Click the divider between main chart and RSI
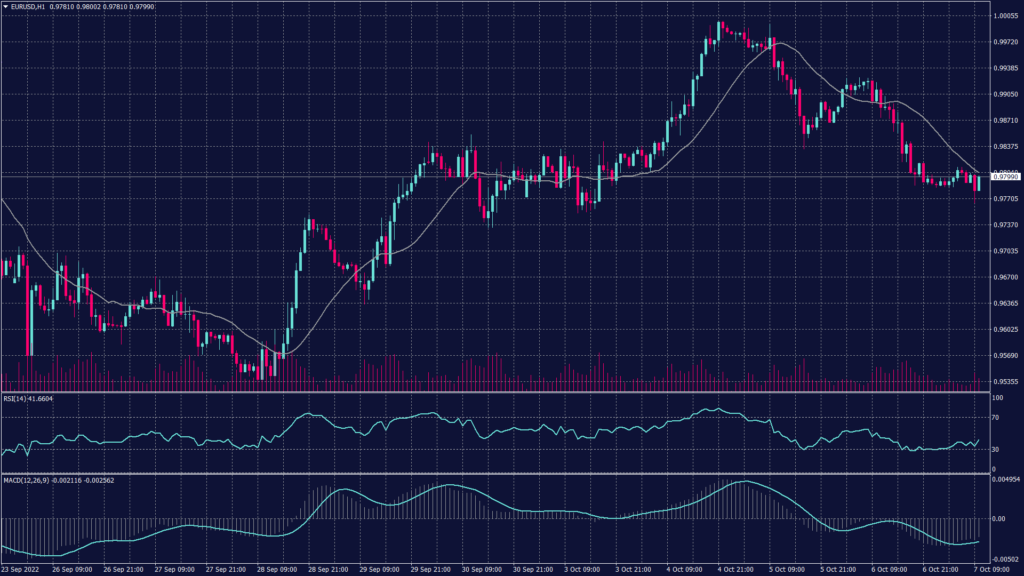This screenshot has height=576, width=1024. 500,392
